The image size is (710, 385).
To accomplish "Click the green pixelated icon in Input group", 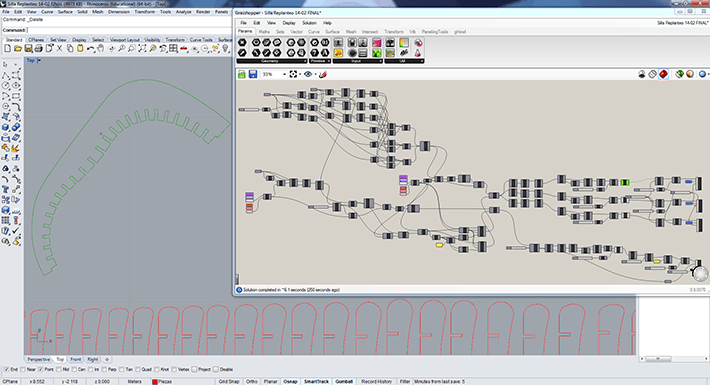I will (377, 53).
